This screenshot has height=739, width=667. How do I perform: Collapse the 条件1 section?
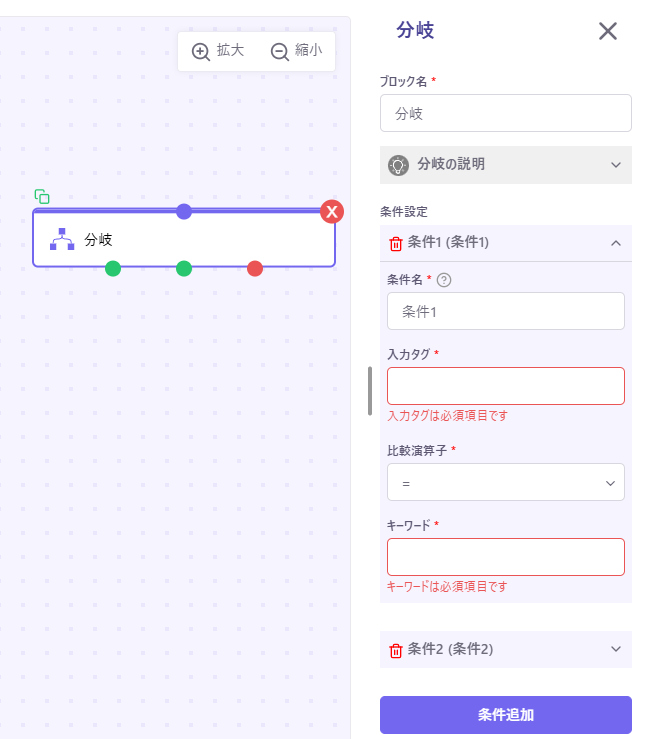[x=616, y=243]
